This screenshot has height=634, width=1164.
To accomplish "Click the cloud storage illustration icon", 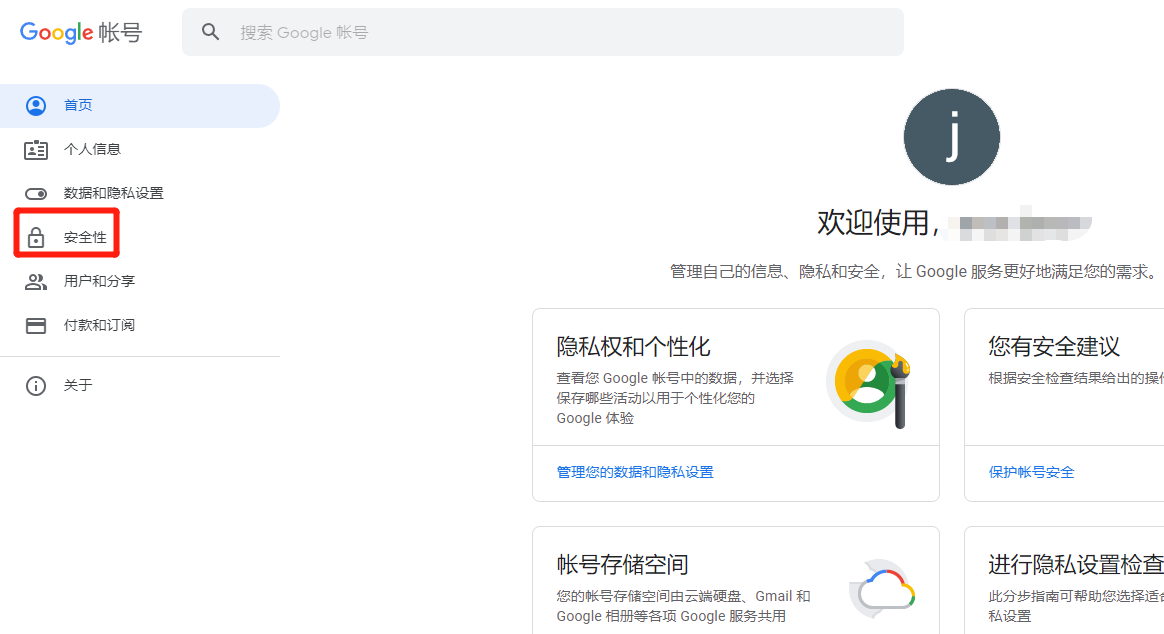I will click(x=882, y=589).
